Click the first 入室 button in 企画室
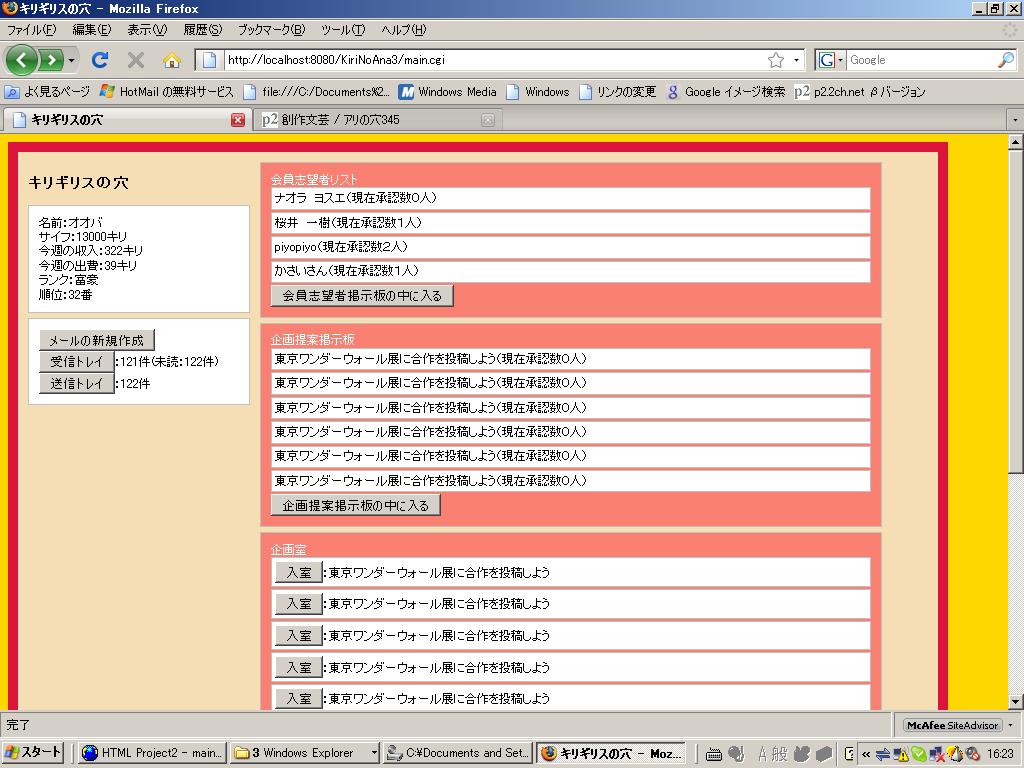Viewport: 1024px width, 768px height. (x=299, y=572)
